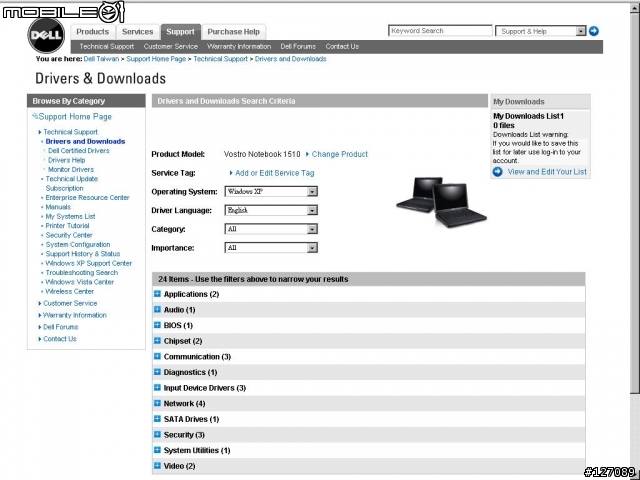Viewport: 640px width, 480px height.
Task: Open the Operating System dropdown
Action: click(x=271, y=191)
